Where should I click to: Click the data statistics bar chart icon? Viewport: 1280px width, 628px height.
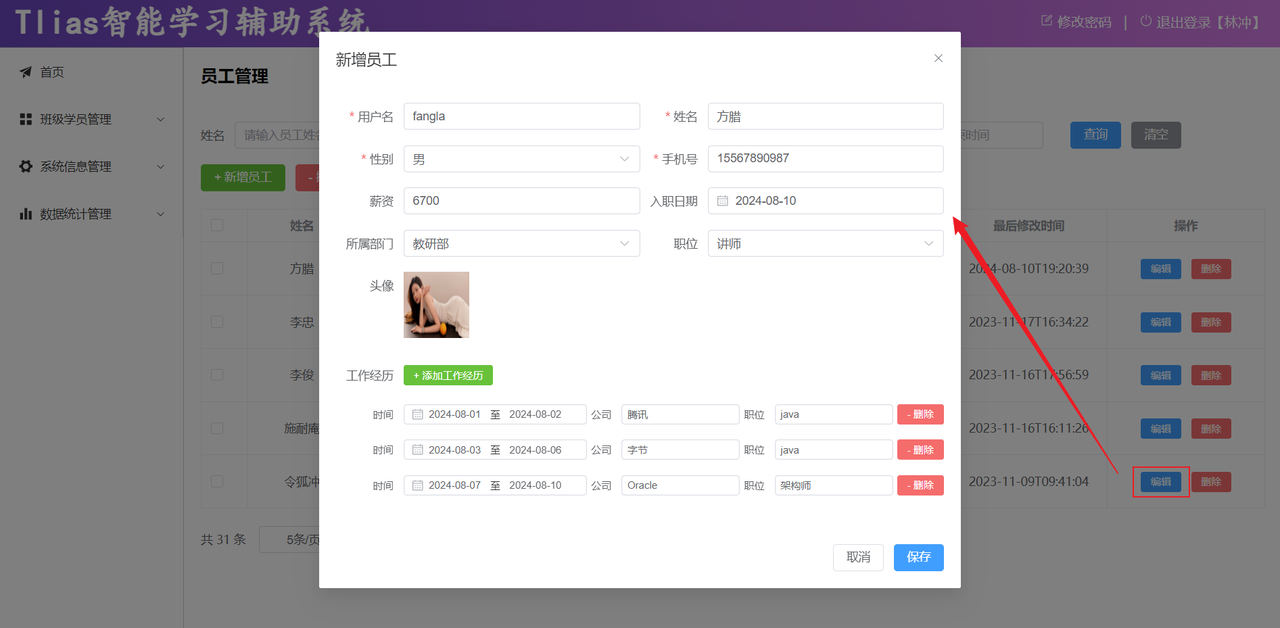26,214
